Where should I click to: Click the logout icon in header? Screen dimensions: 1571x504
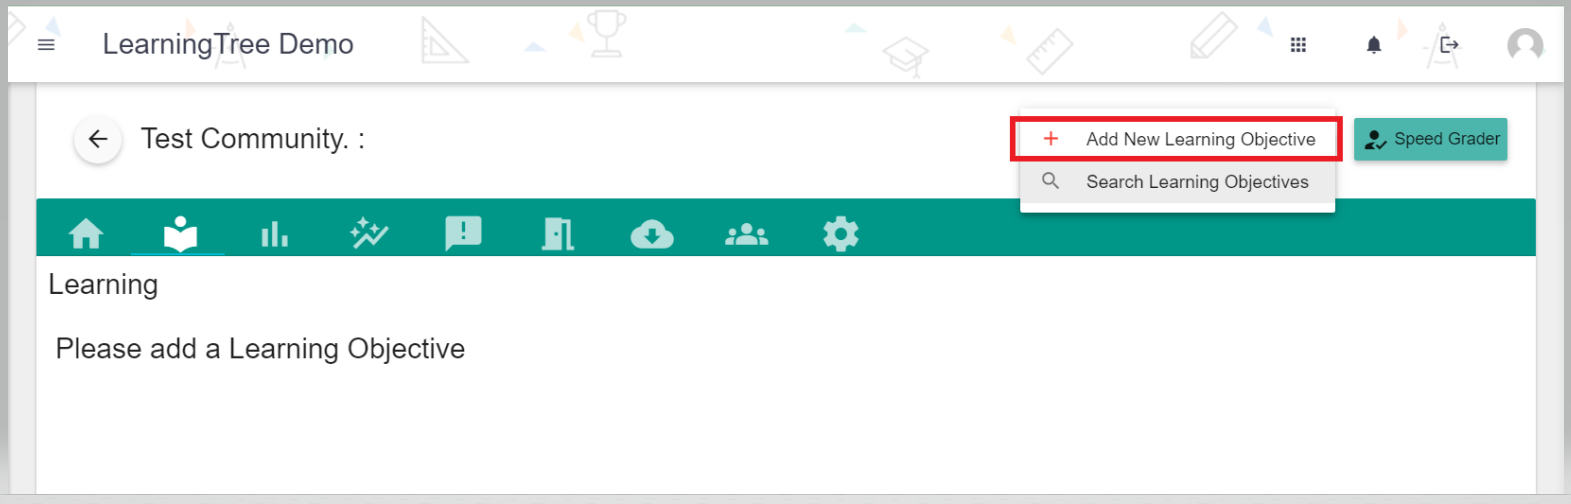coord(1449,45)
